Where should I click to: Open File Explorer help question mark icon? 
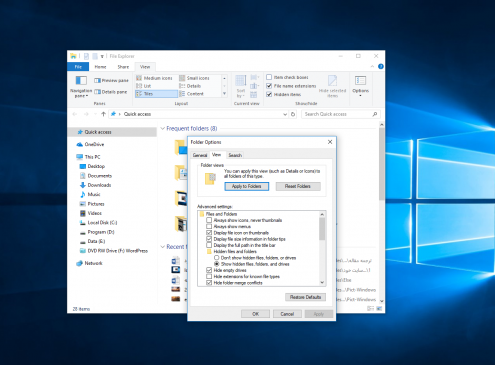tap(381, 67)
